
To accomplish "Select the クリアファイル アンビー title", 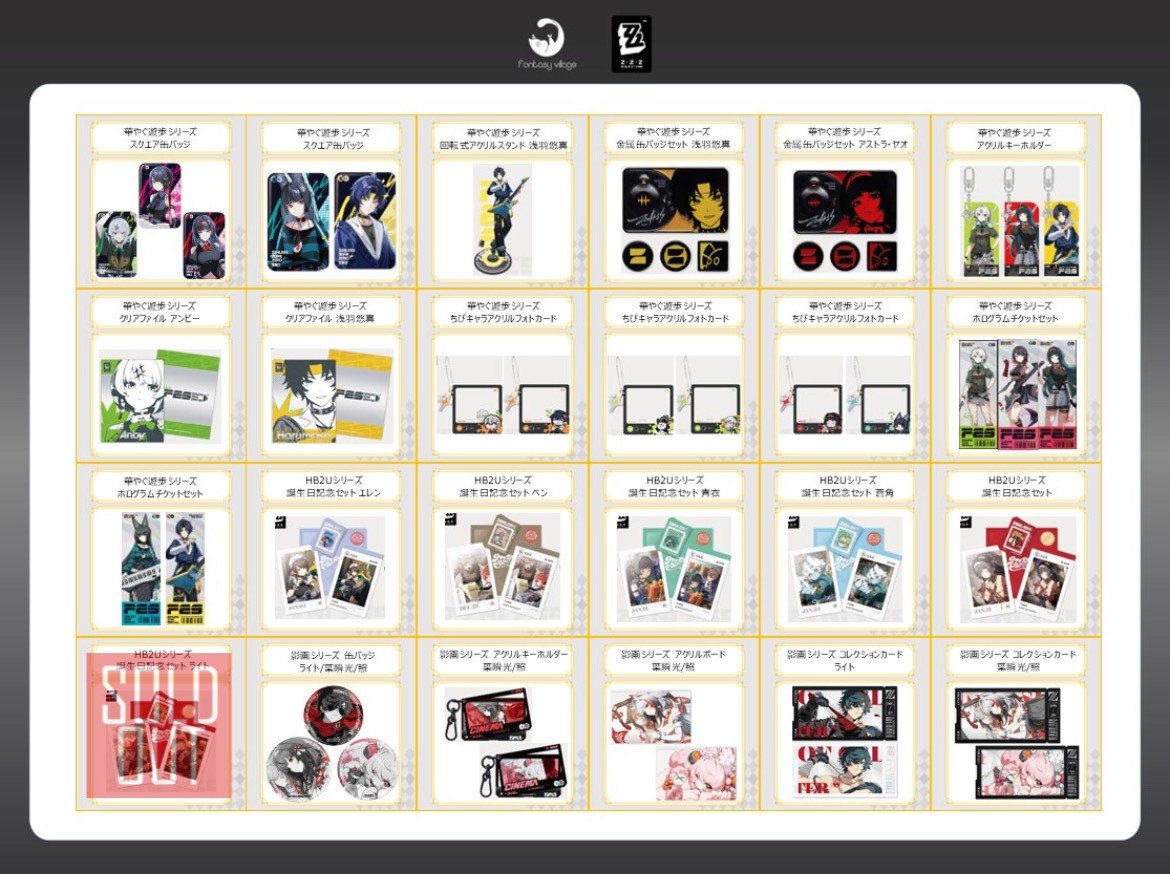I will click(160, 312).
